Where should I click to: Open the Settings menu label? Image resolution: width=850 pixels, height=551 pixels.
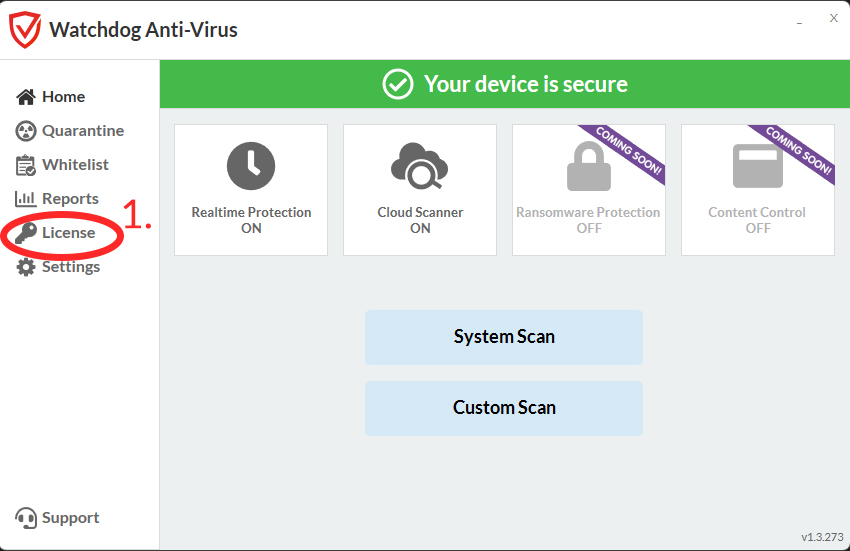click(x=71, y=267)
